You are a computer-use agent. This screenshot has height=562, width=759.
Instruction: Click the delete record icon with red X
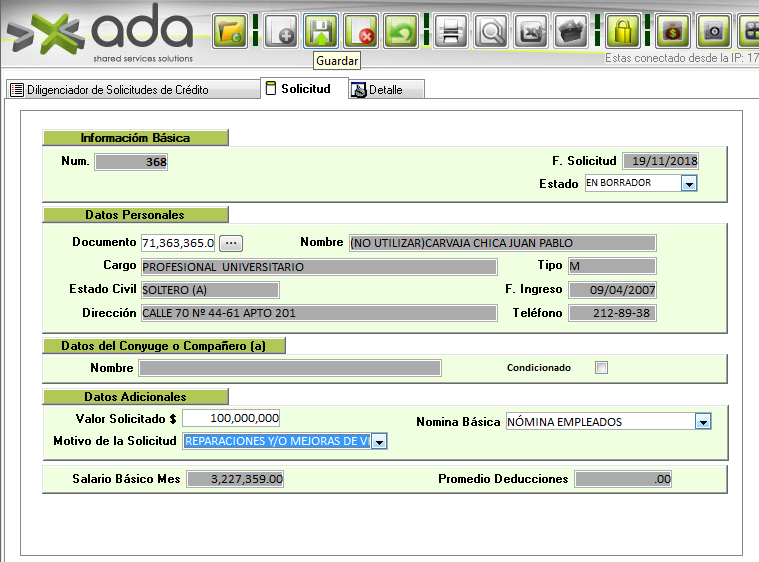[360, 31]
